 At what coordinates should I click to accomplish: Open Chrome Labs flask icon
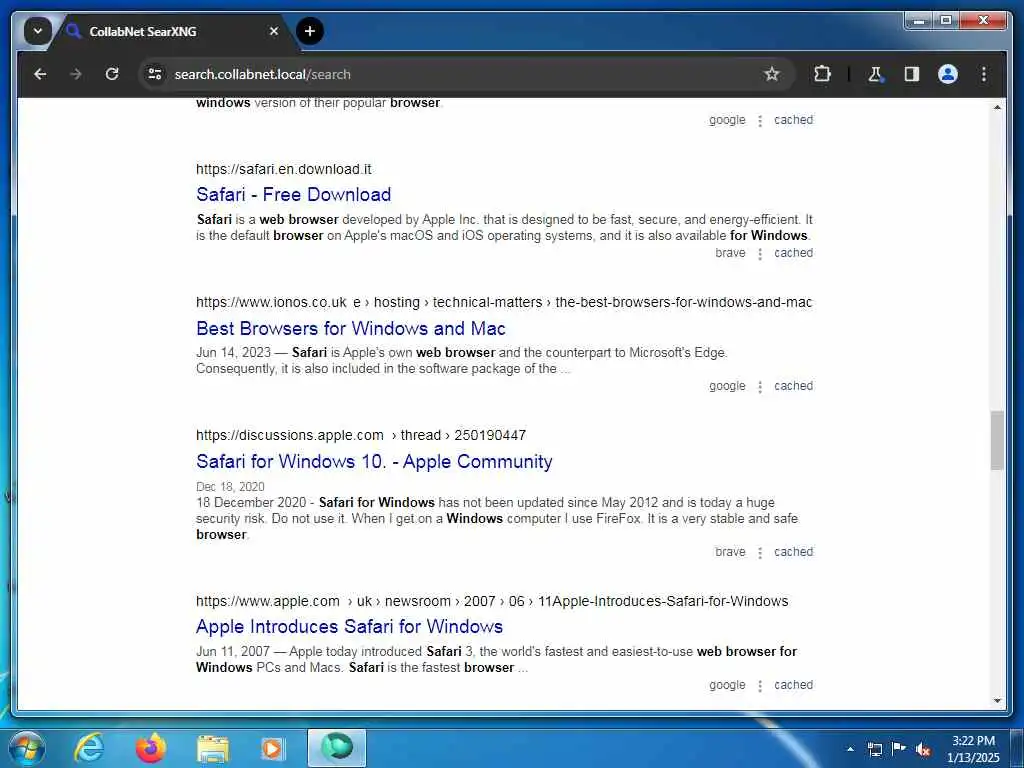pos(875,74)
